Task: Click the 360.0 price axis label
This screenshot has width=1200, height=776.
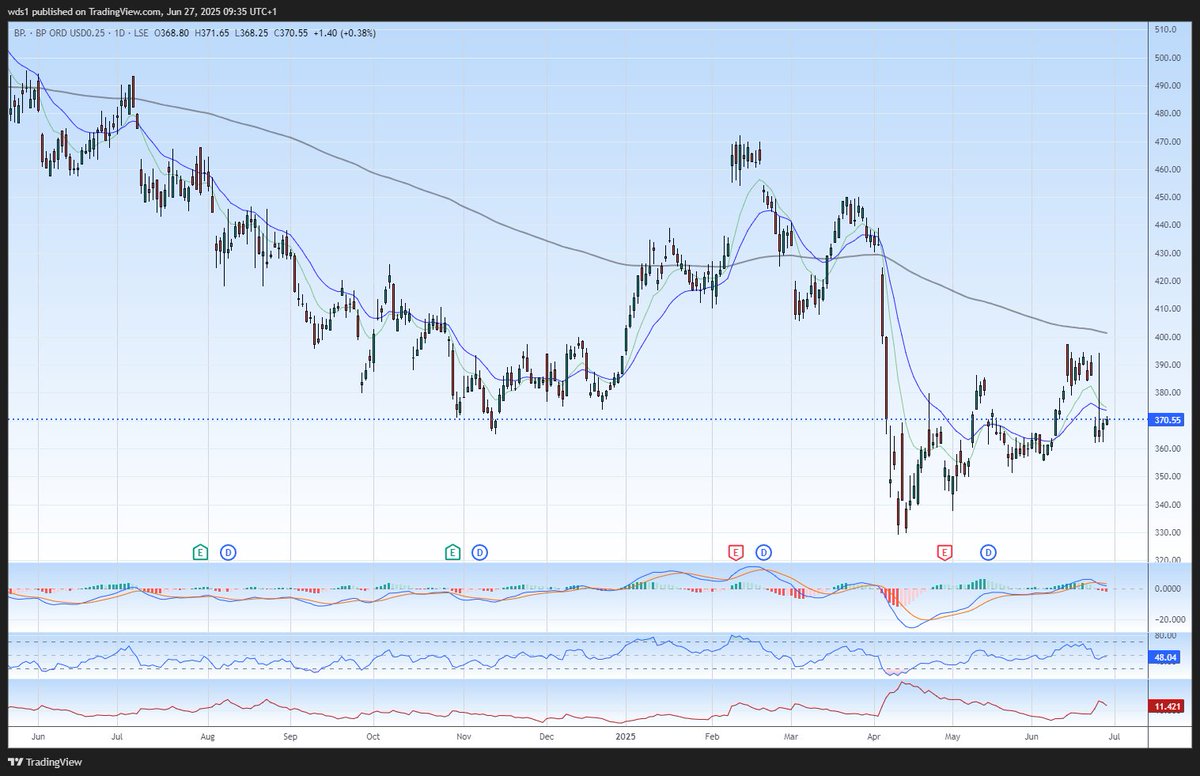Action: click(x=1166, y=449)
